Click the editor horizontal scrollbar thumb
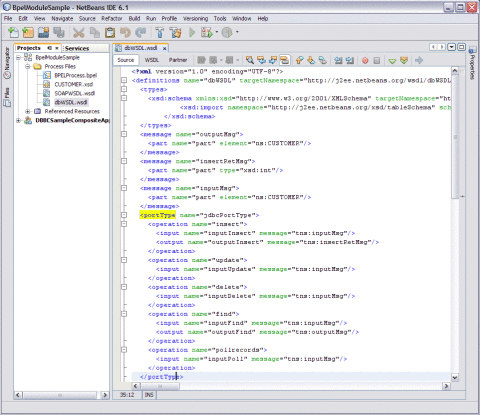Screen dimensions: 480x415 (x=160, y=386)
